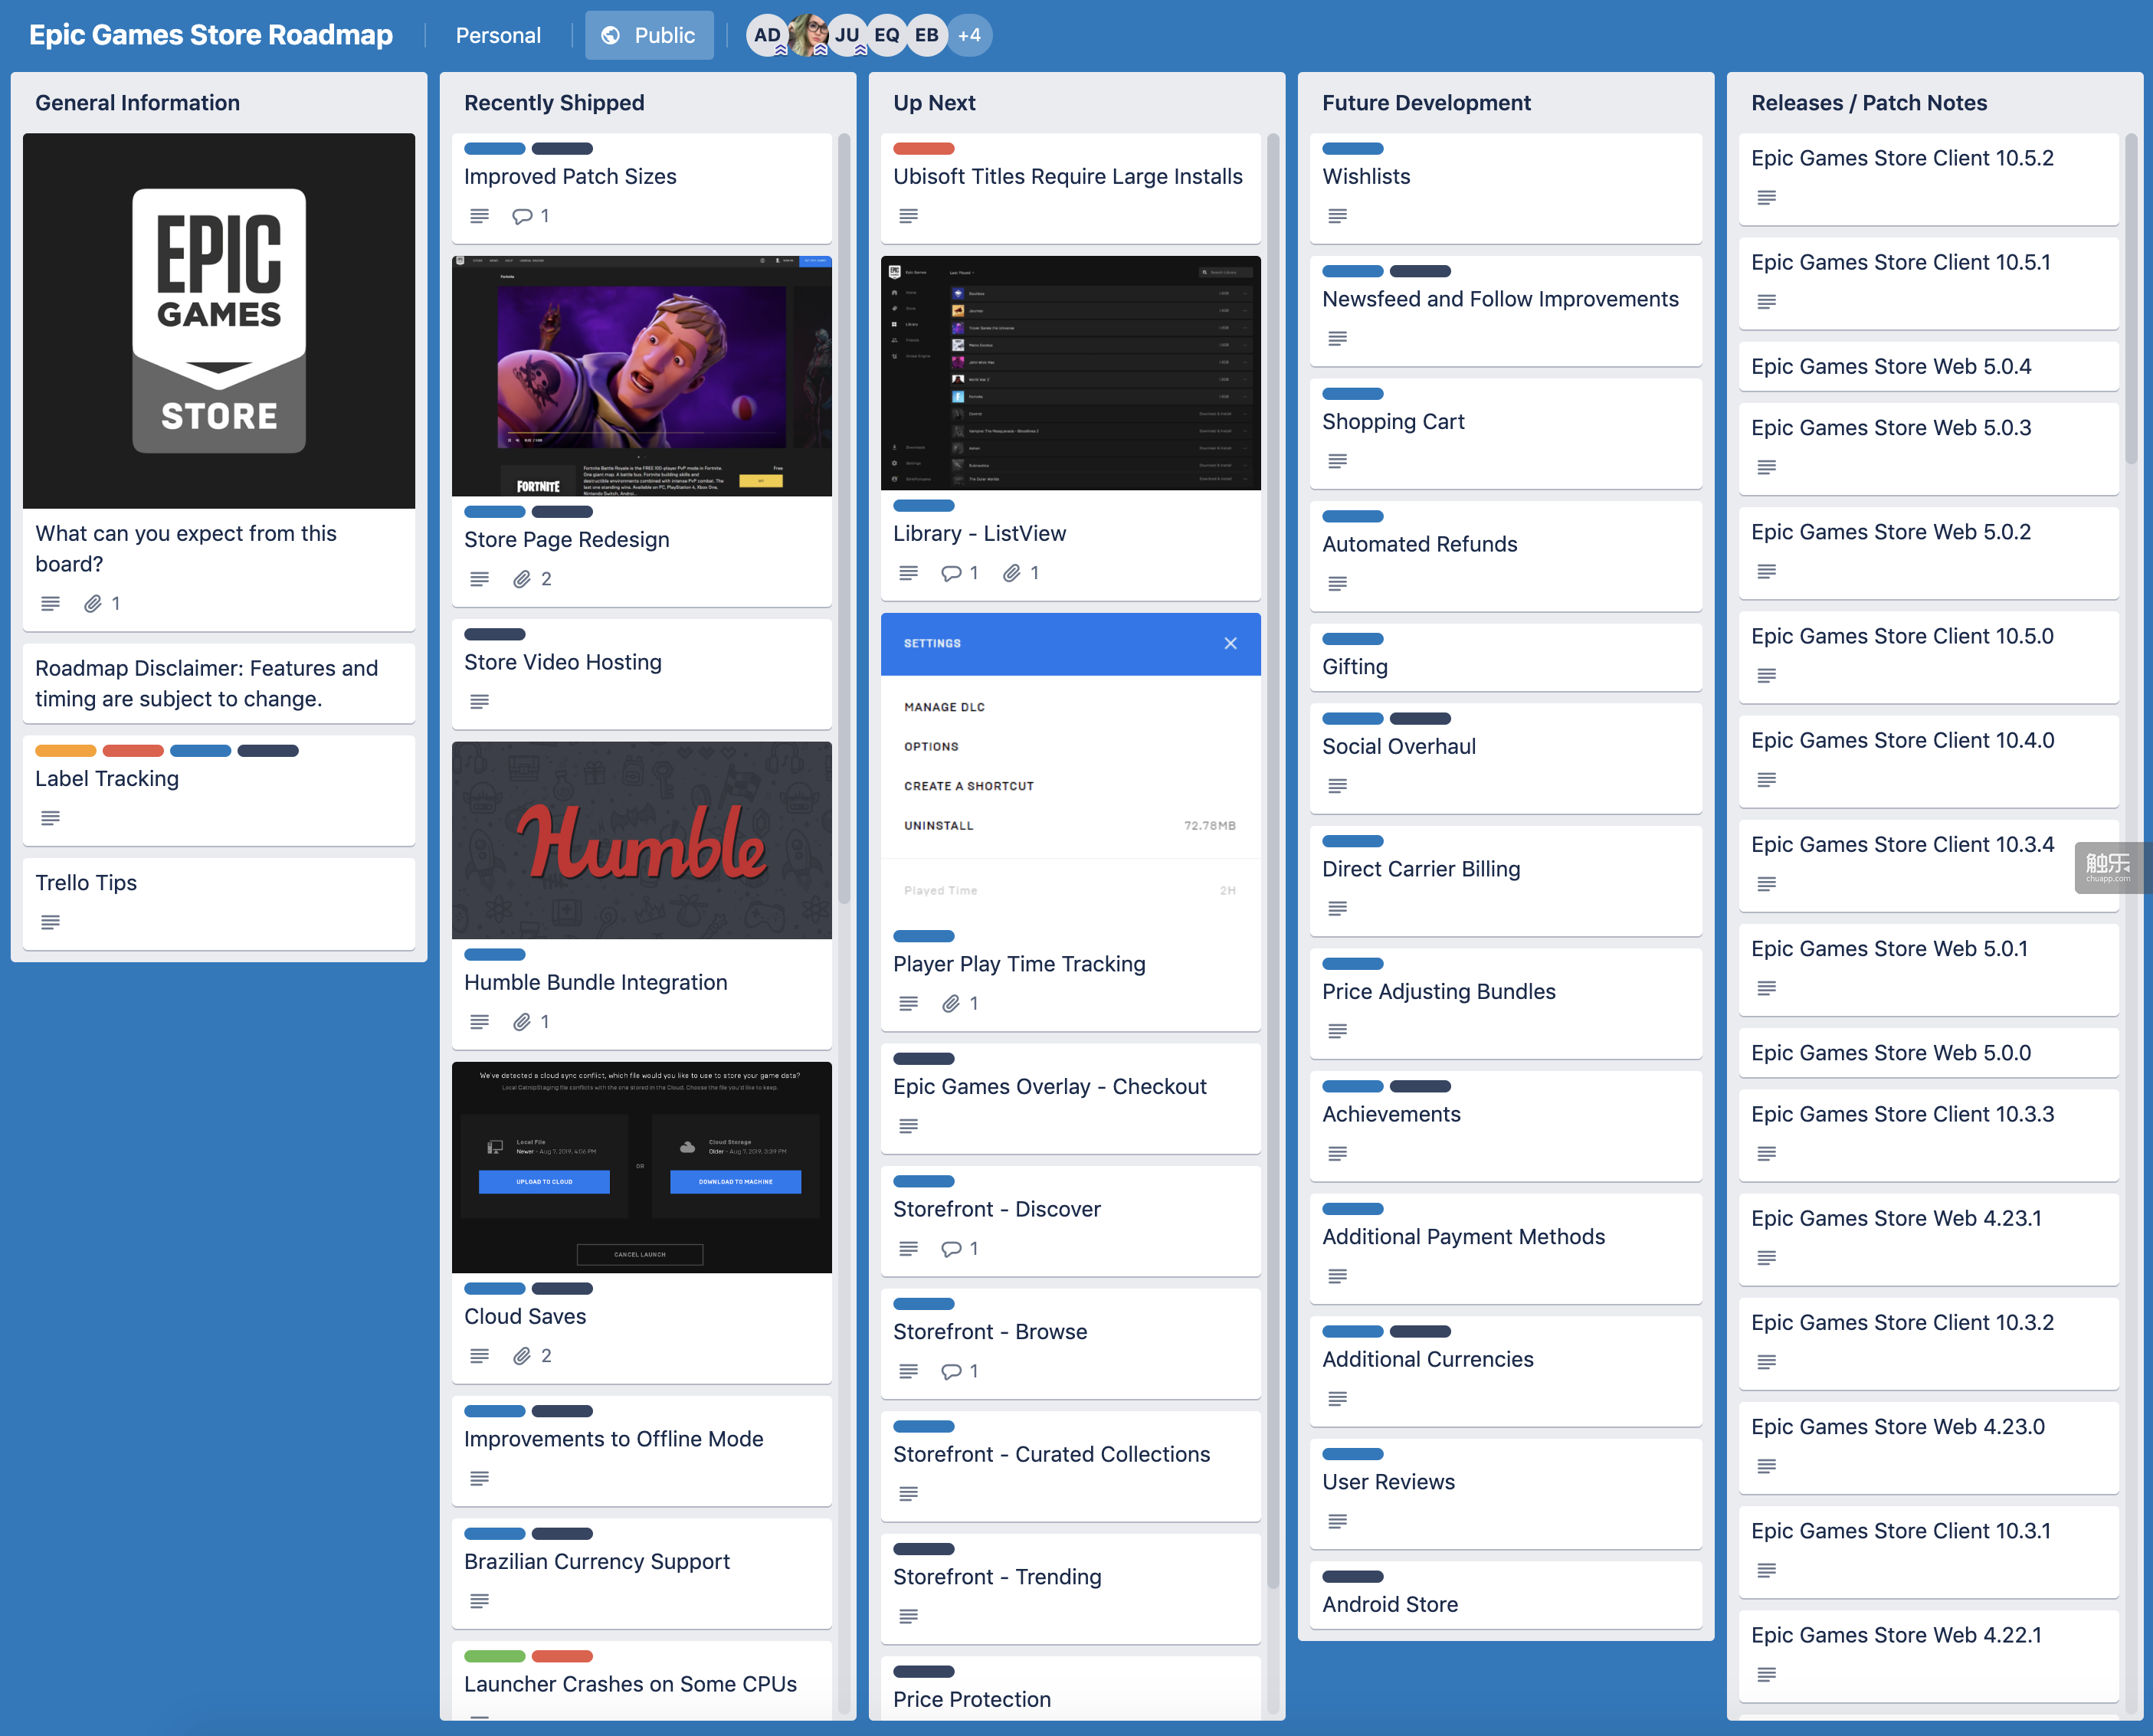Image resolution: width=2153 pixels, height=1736 pixels.
Task: Click description icon on Store Video Hosting card
Action: pyautogui.click(x=480, y=702)
